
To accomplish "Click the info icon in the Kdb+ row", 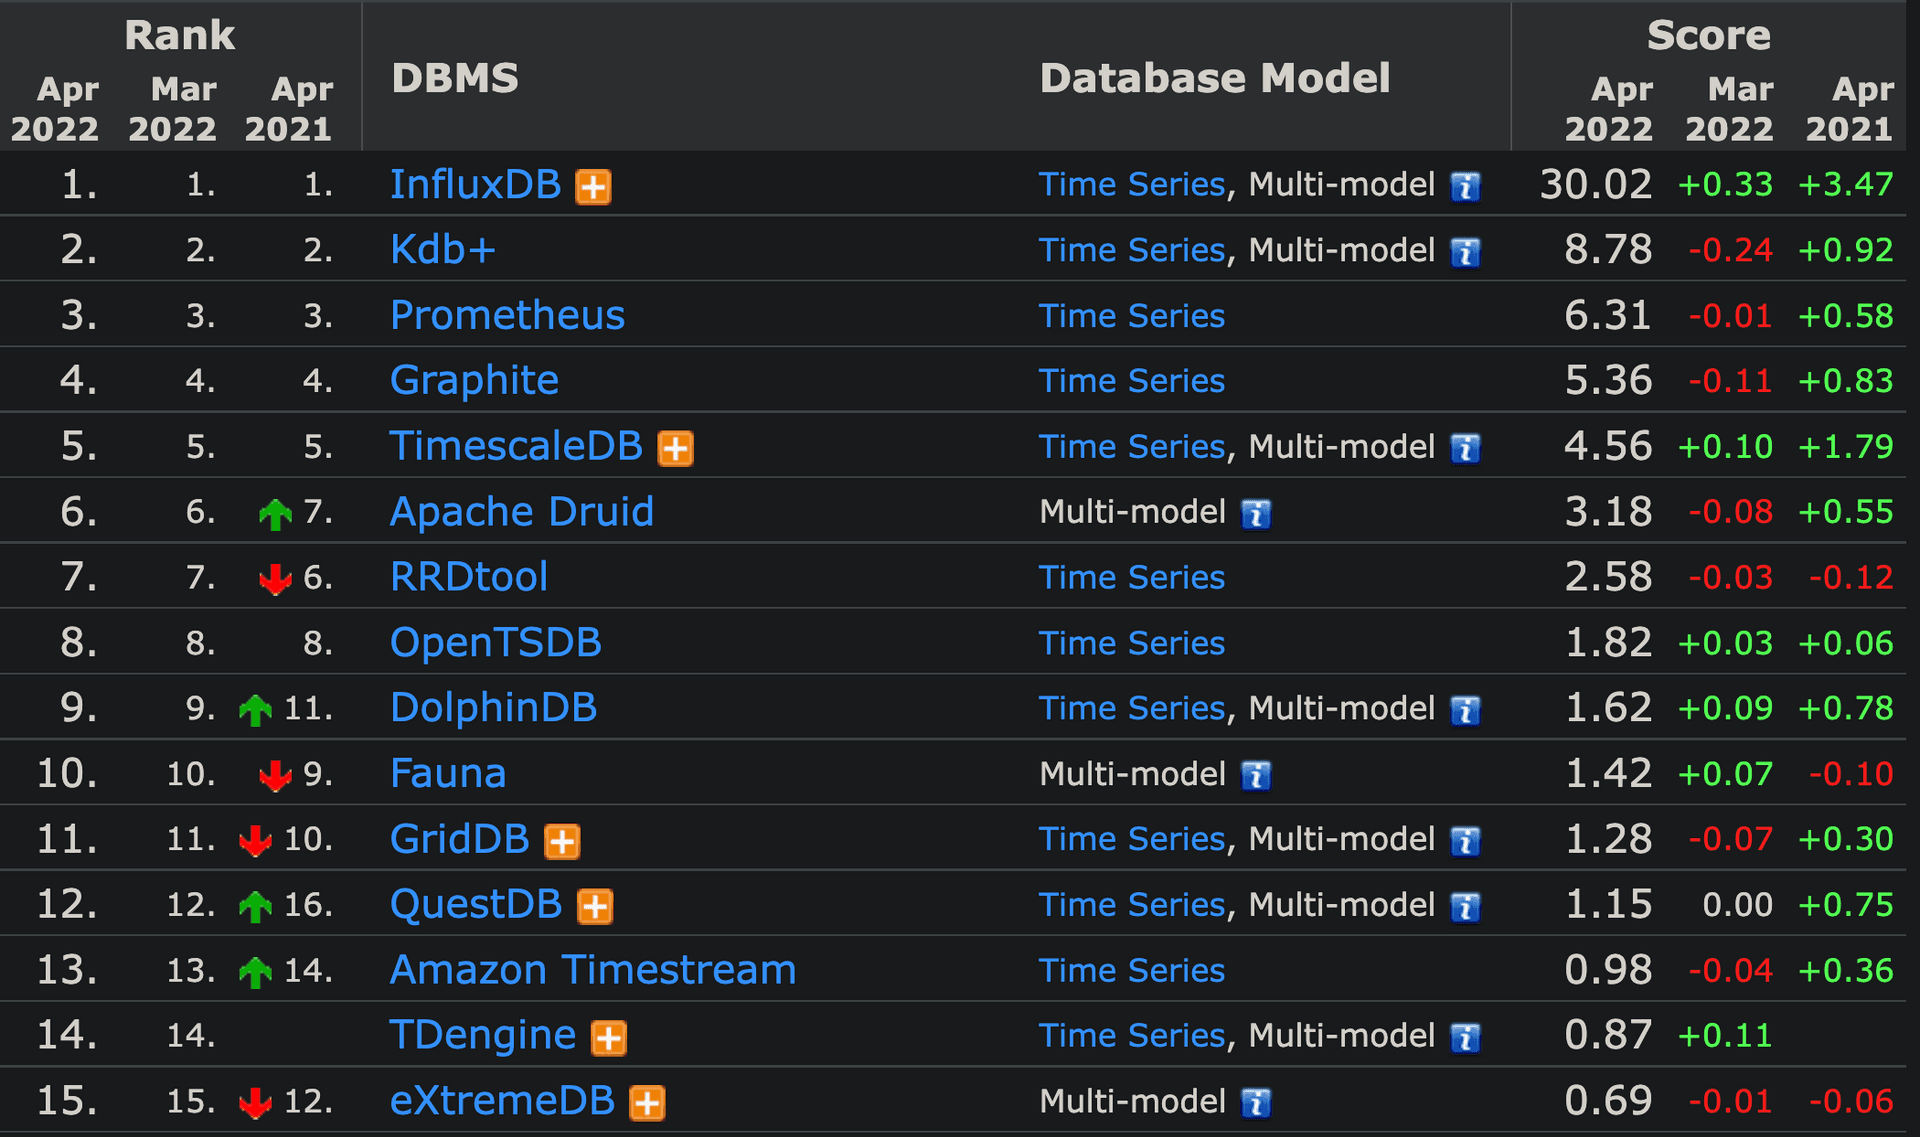I will click(x=1465, y=253).
